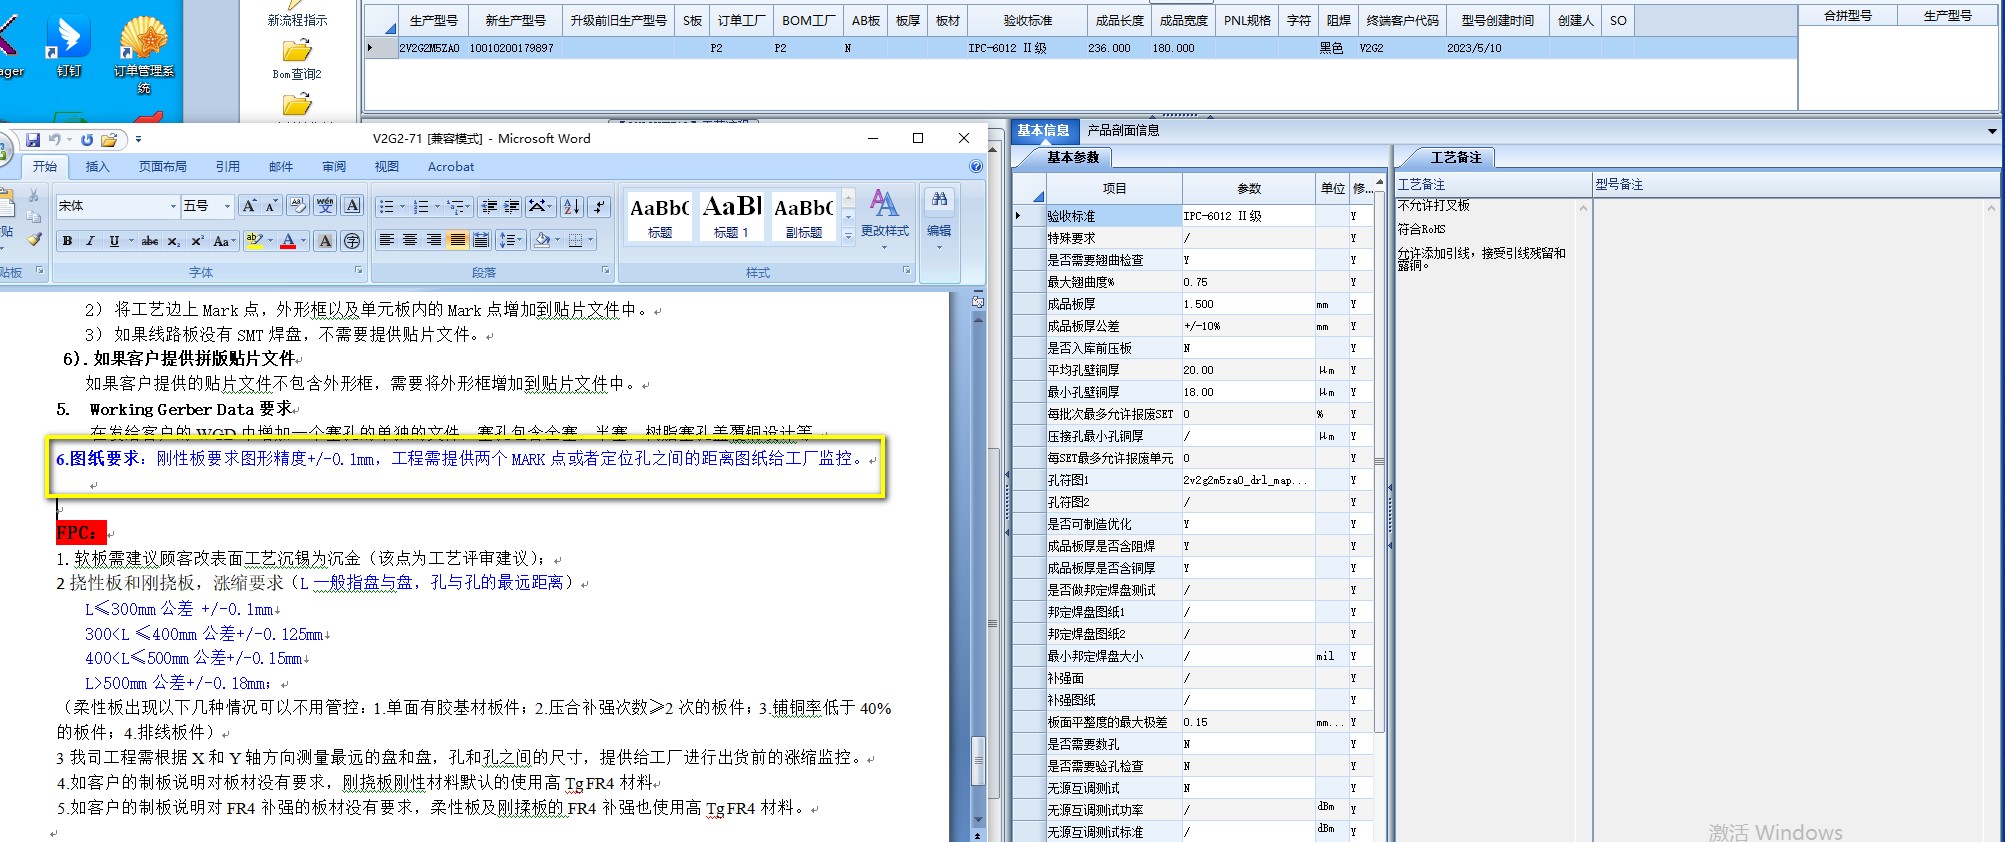
Task: Switch to the 审阅 ribbon tab
Action: tap(333, 167)
